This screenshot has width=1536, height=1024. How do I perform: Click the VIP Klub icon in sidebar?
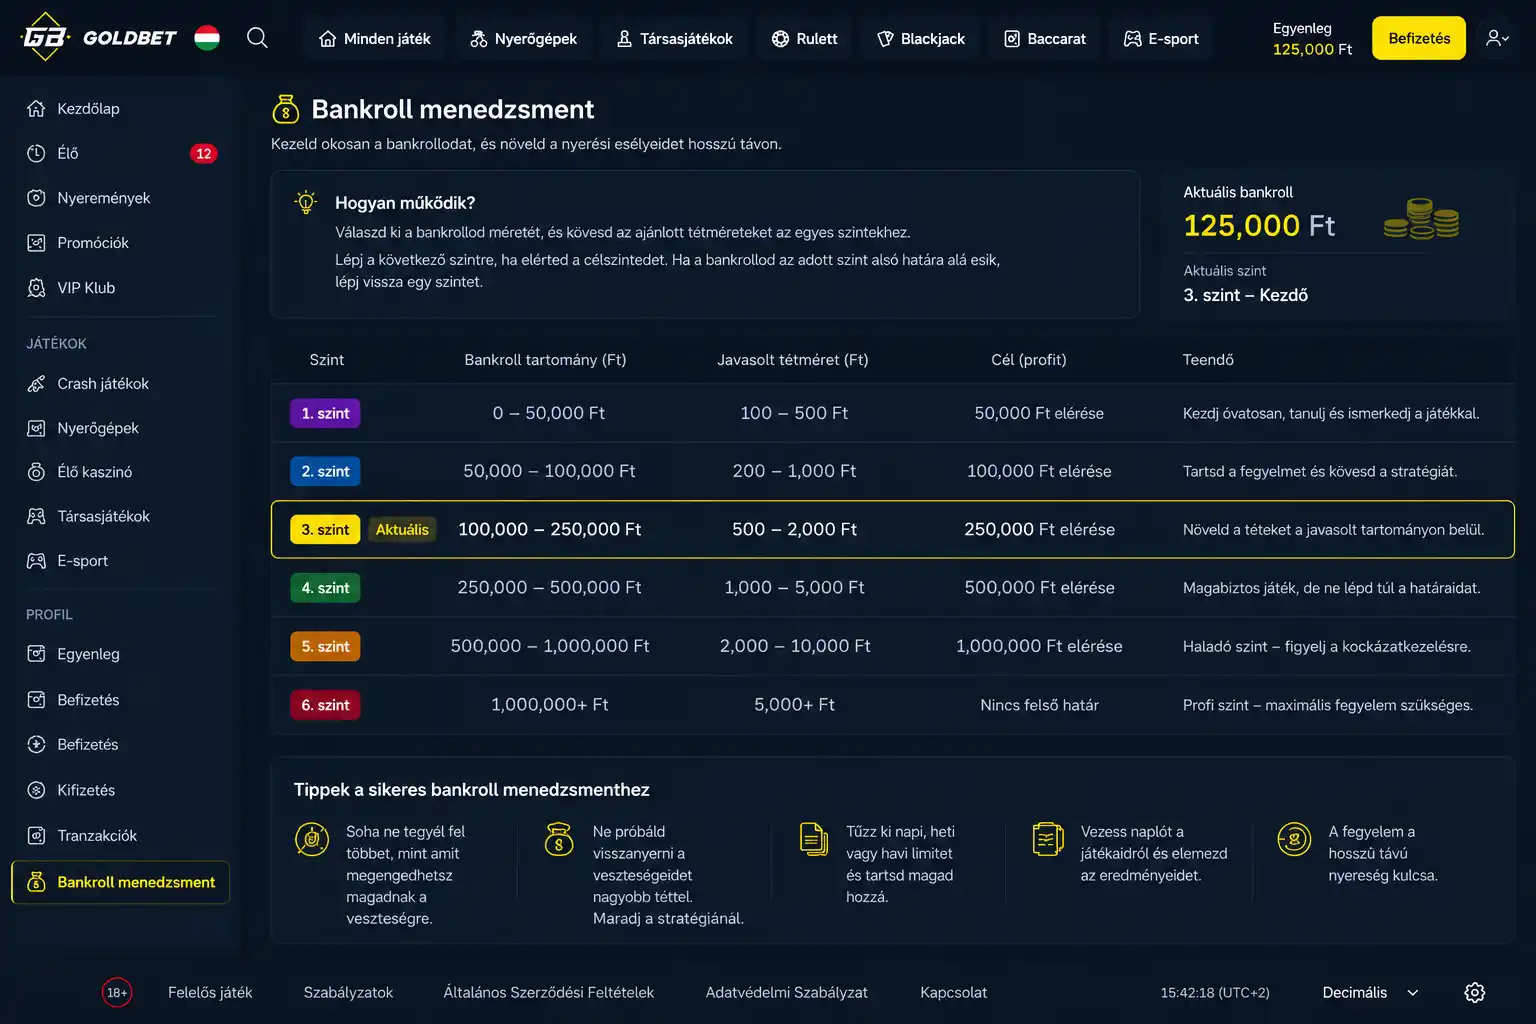[x=36, y=288]
